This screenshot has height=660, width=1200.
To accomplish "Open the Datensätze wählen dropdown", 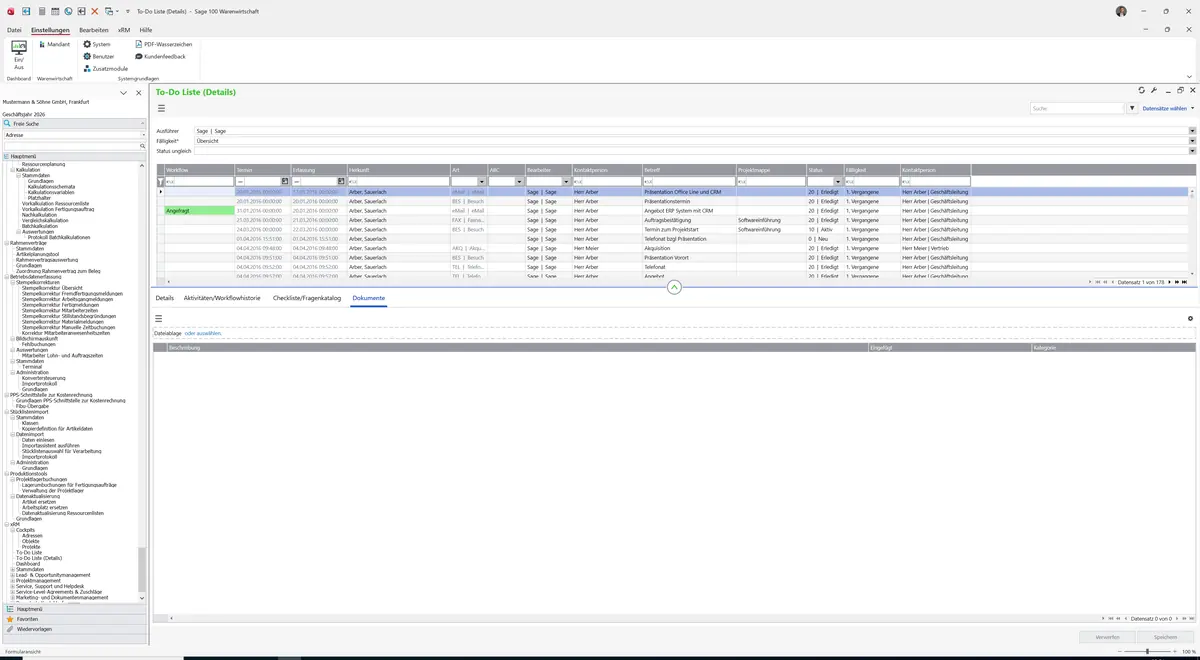I will pyautogui.click(x=1168, y=108).
